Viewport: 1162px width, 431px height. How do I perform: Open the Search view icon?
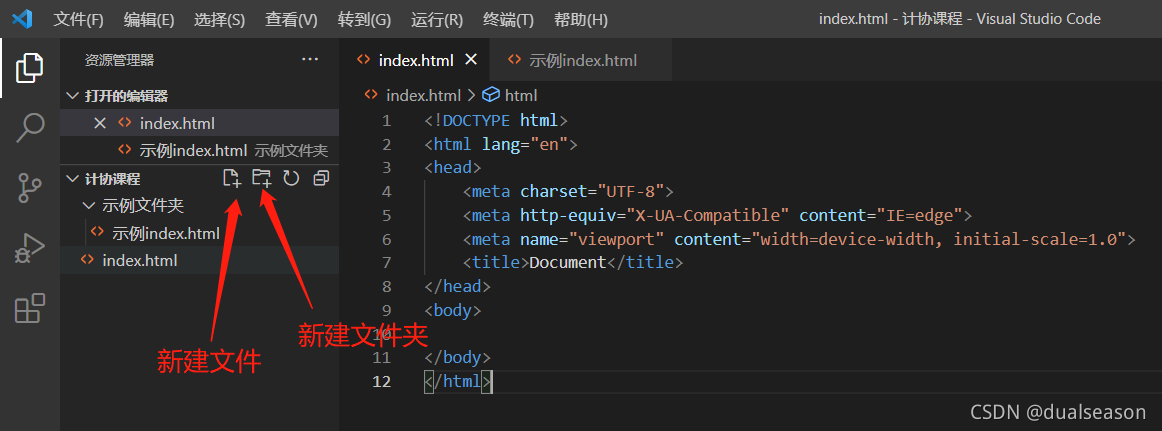(x=30, y=127)
